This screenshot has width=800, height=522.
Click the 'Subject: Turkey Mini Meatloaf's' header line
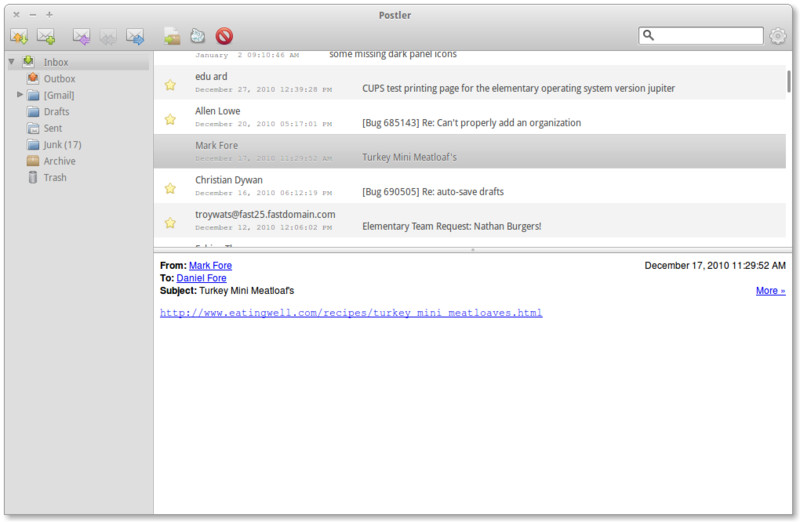[227, 290]
